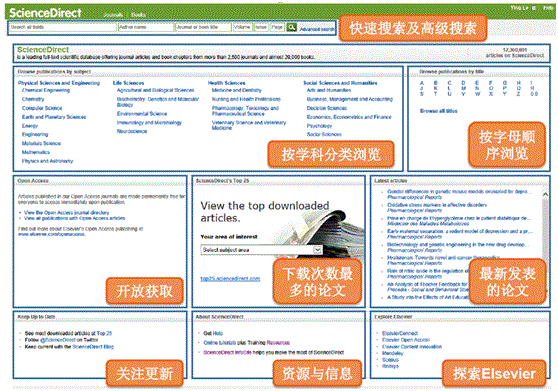View the Open Access journal directory
This screenshot has width=558, height=391.
click(x=67, y=213)
